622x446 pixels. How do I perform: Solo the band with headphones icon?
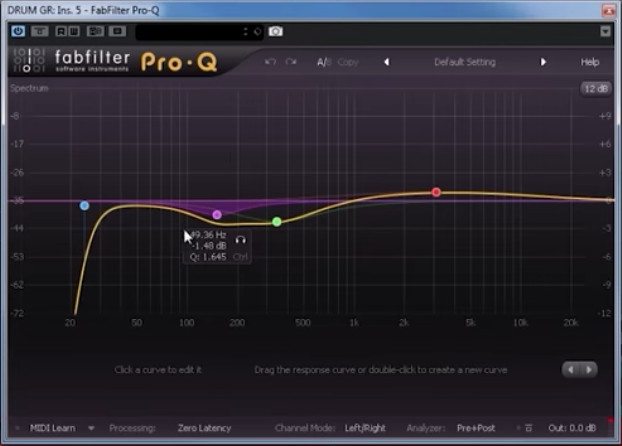240,240
